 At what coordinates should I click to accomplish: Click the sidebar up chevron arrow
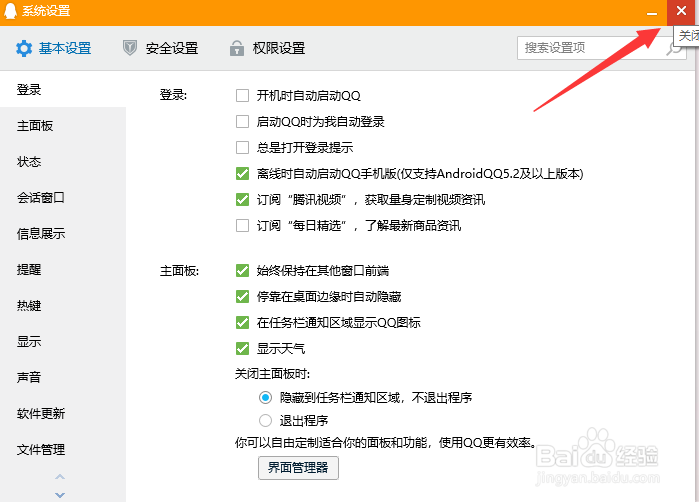60,477
